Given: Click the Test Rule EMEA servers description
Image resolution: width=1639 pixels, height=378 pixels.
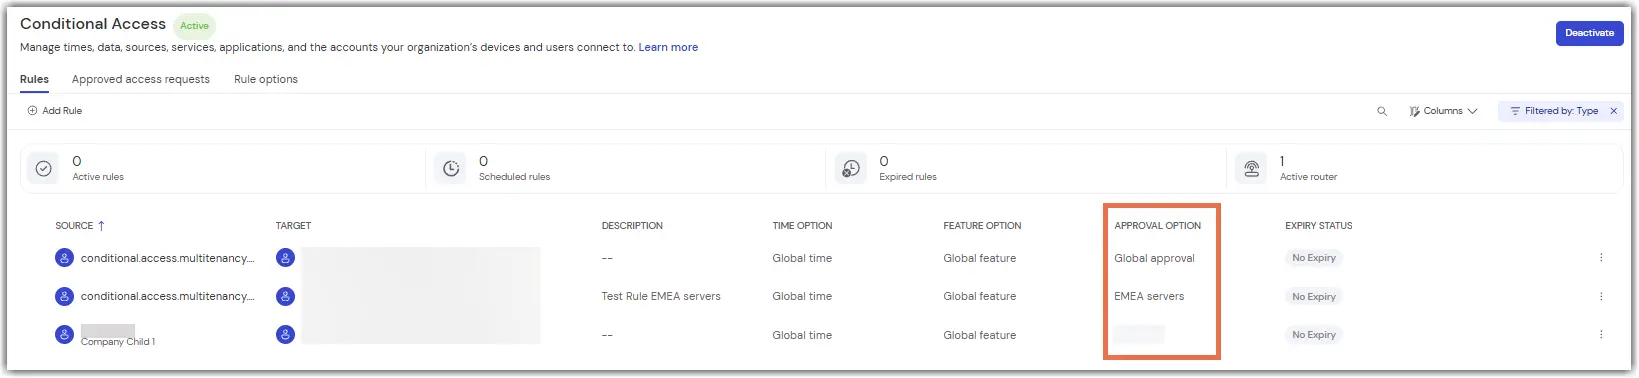Looking at the screenshot, I should click(661, 296).
